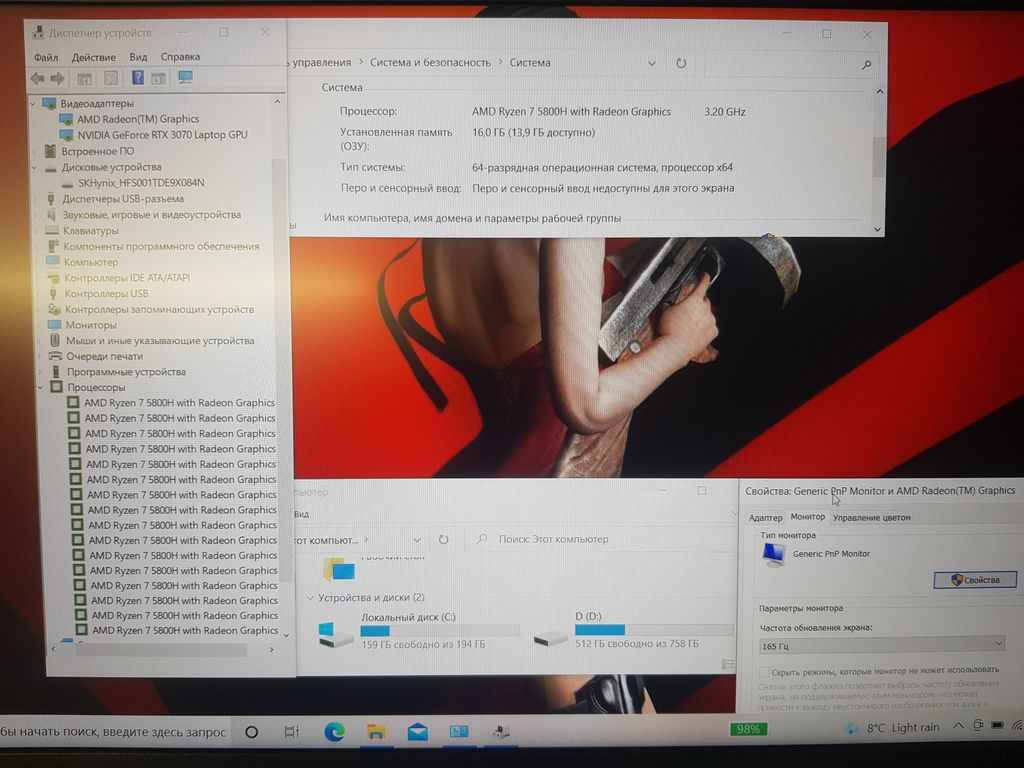The height and width of the screenshot is (768, 1024).
Task: Click the Scan for hardware changes monitor icon
Action: pyautogui.click(x=185, y=78)
